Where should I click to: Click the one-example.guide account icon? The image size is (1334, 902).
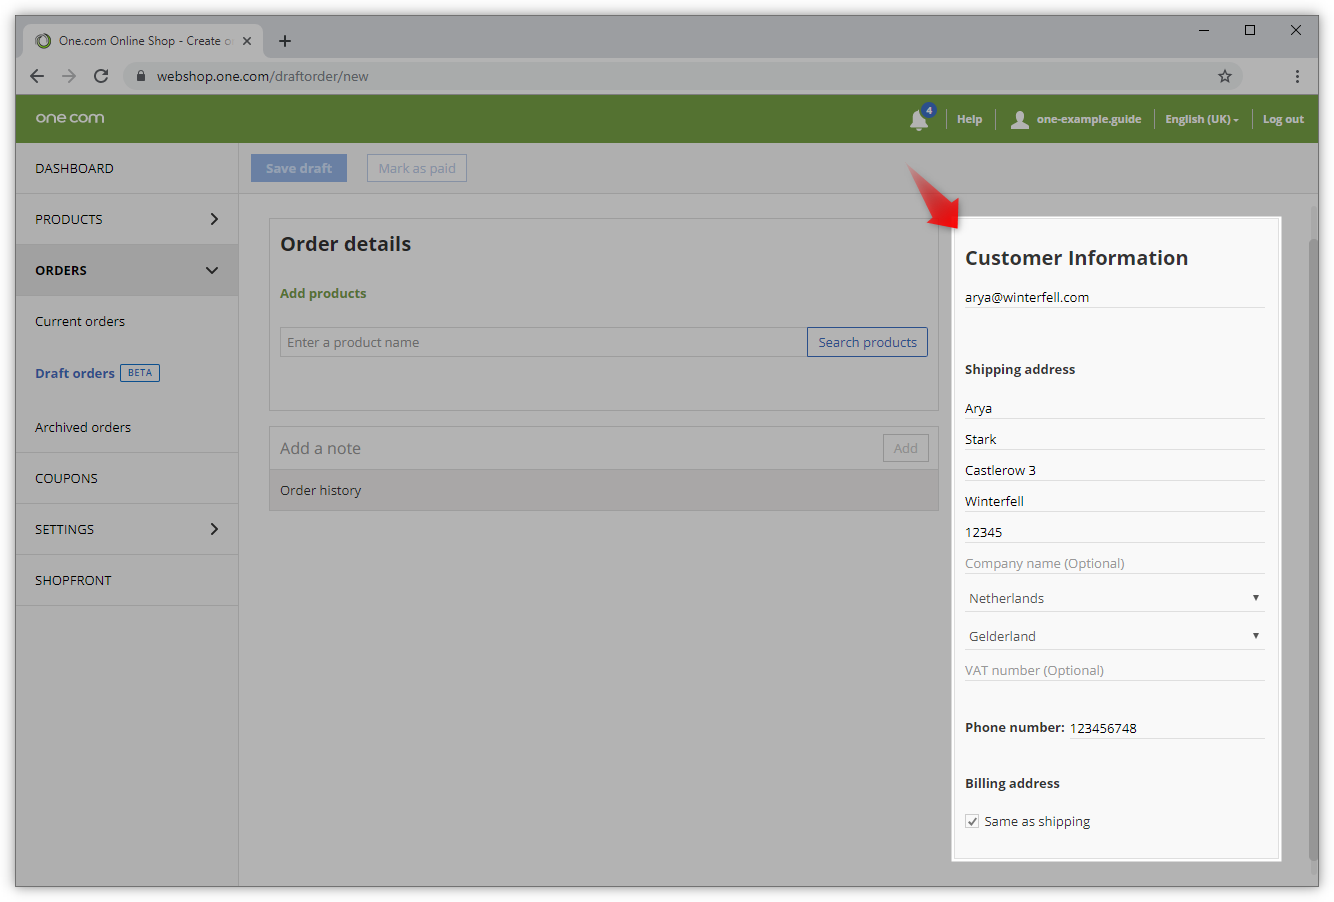click(x=1019, y=118)
